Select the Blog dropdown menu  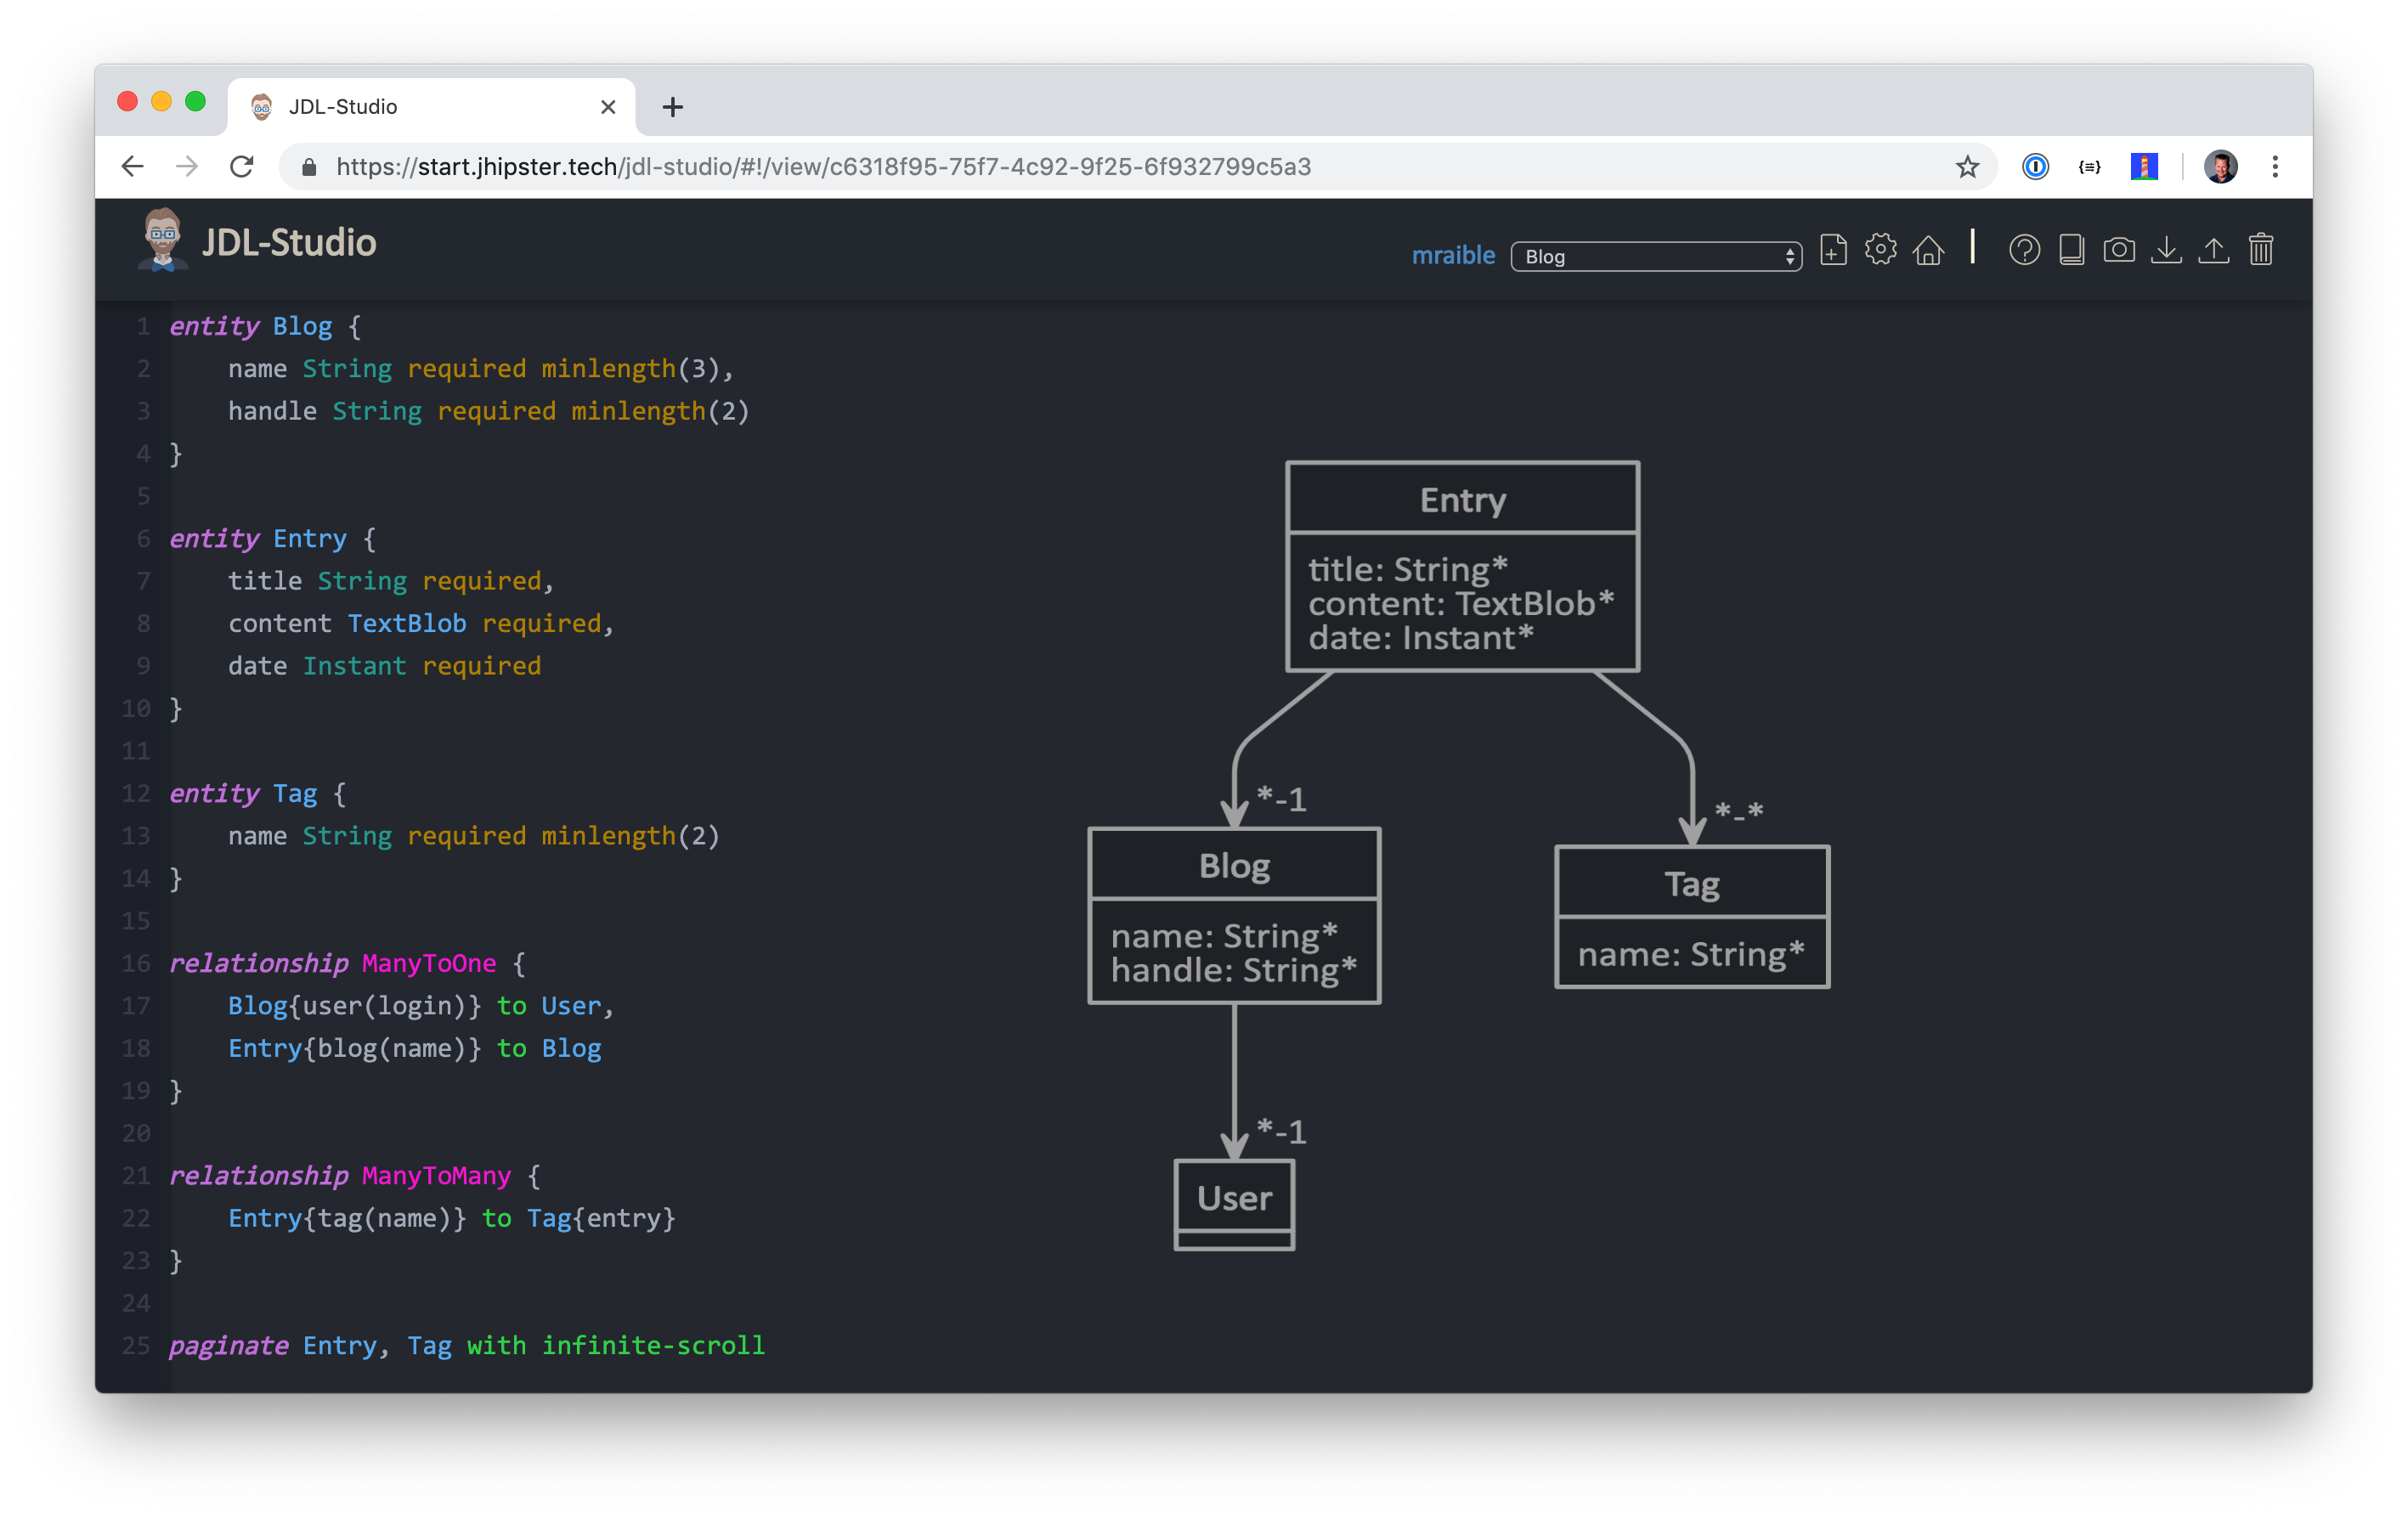coord(1650,256)
